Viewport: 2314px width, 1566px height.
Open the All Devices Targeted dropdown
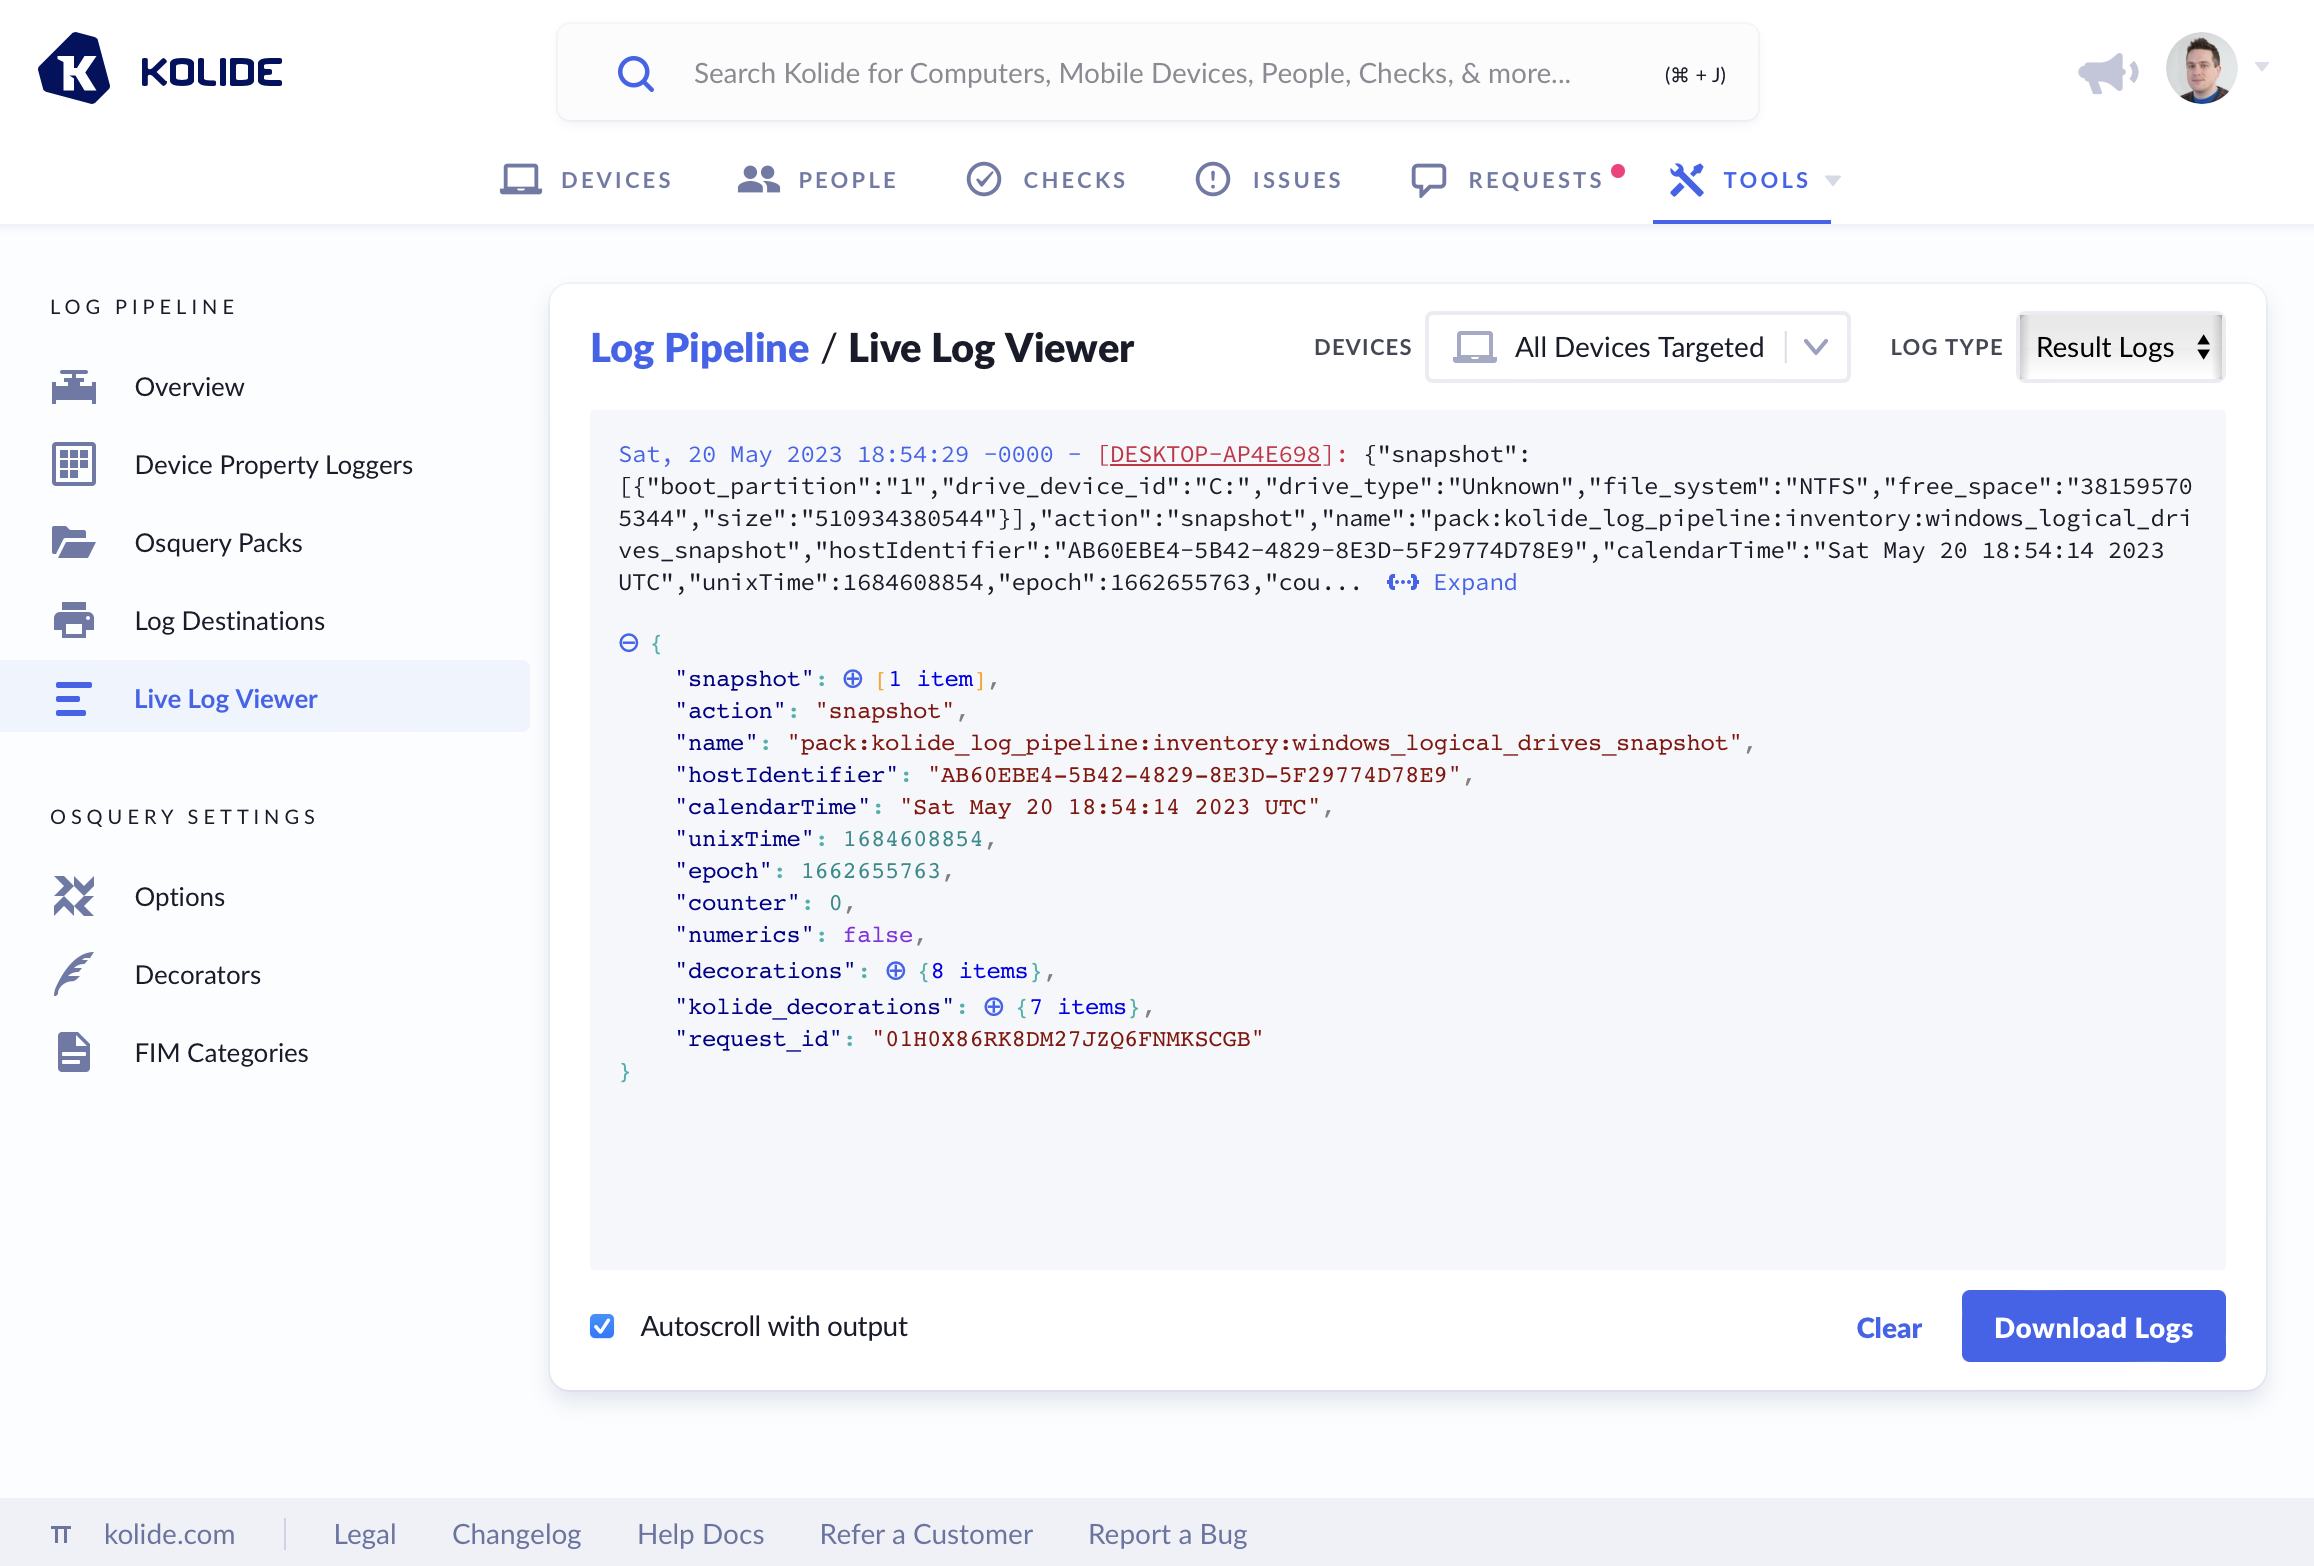(1637, 347)
